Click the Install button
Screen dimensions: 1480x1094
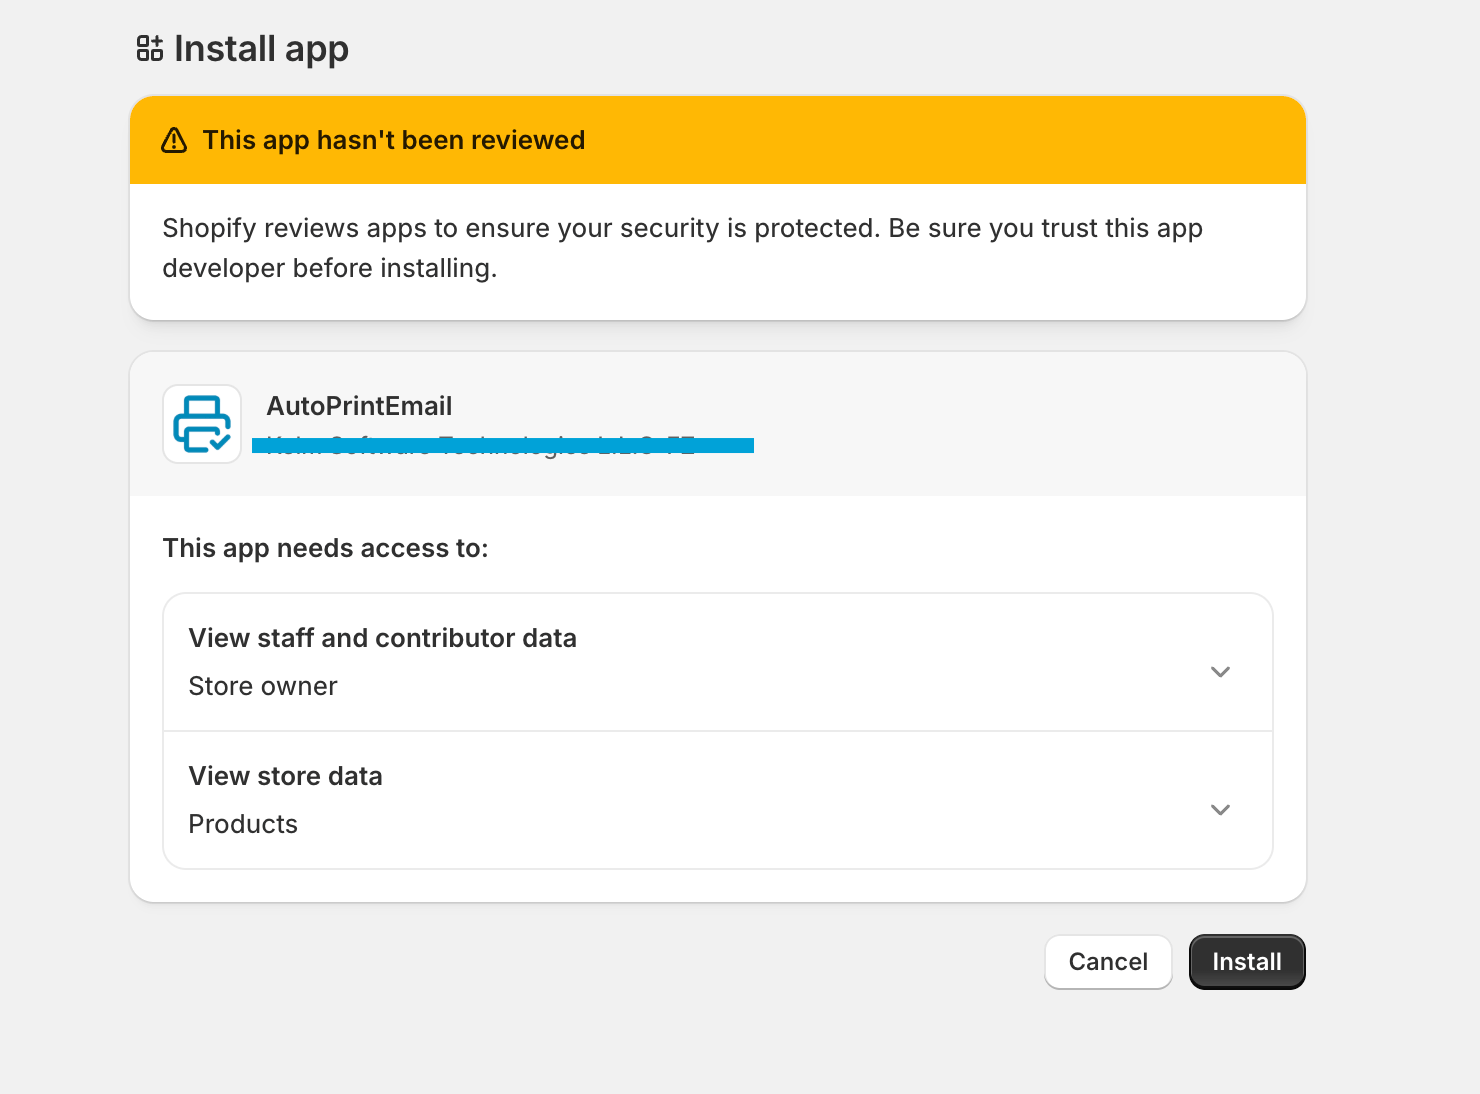pyautogui.click(x=1247, y=962)
